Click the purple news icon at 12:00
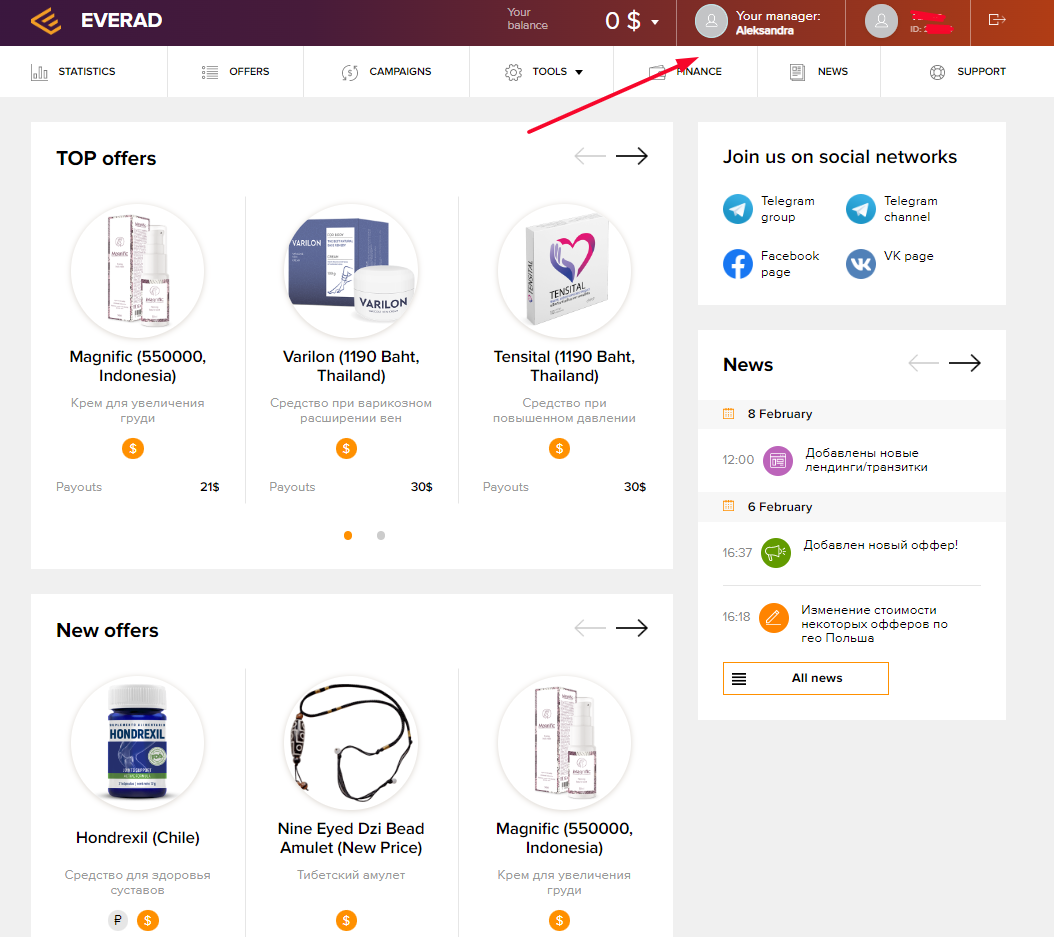This screenshot has height=937, width=1054. (778, 460)
